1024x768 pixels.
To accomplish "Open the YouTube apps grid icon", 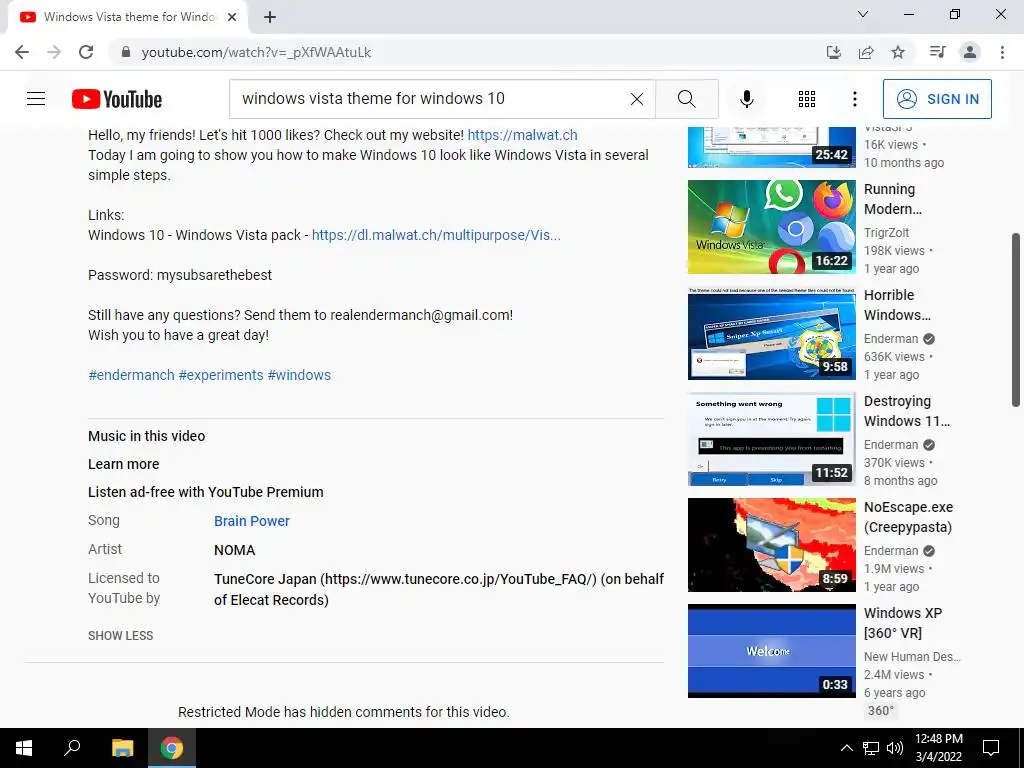I will (x=807, y=99).
